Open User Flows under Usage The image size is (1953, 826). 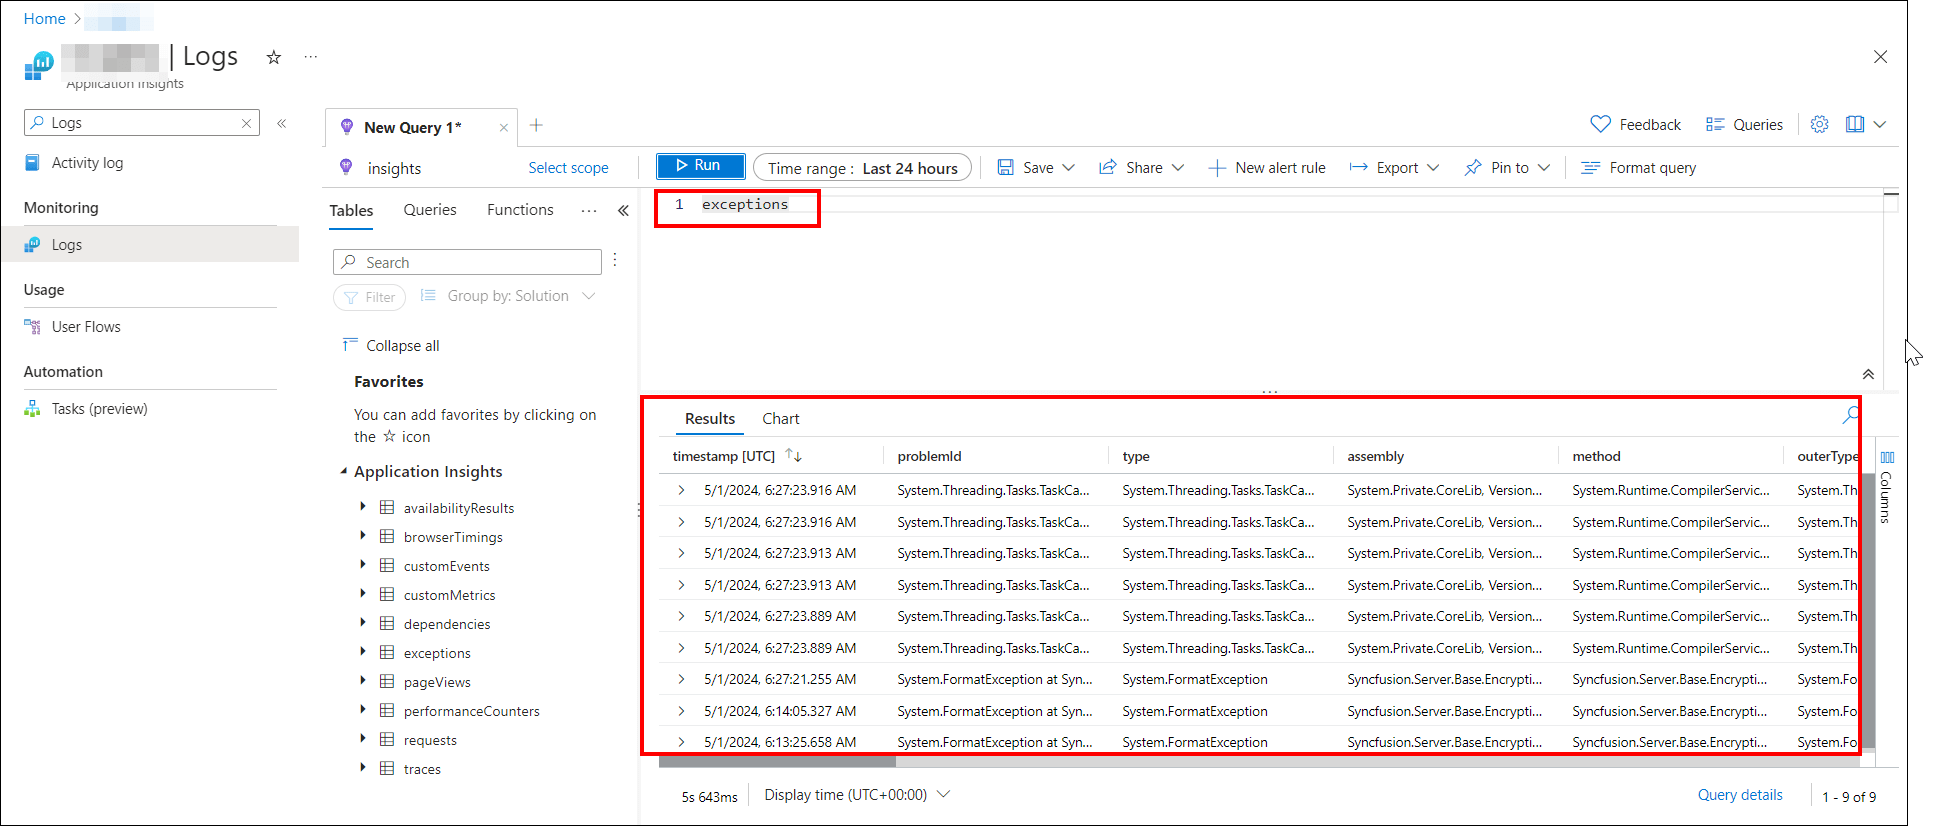point(86,327)
